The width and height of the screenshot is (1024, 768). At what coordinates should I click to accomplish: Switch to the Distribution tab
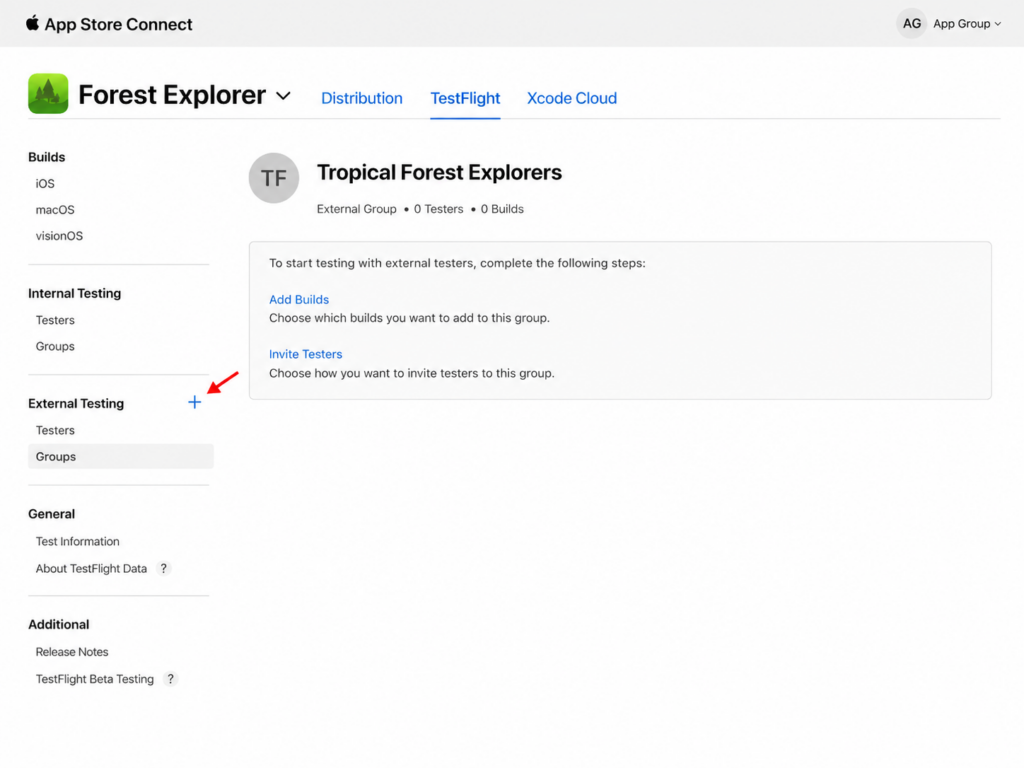coord(362,98)
